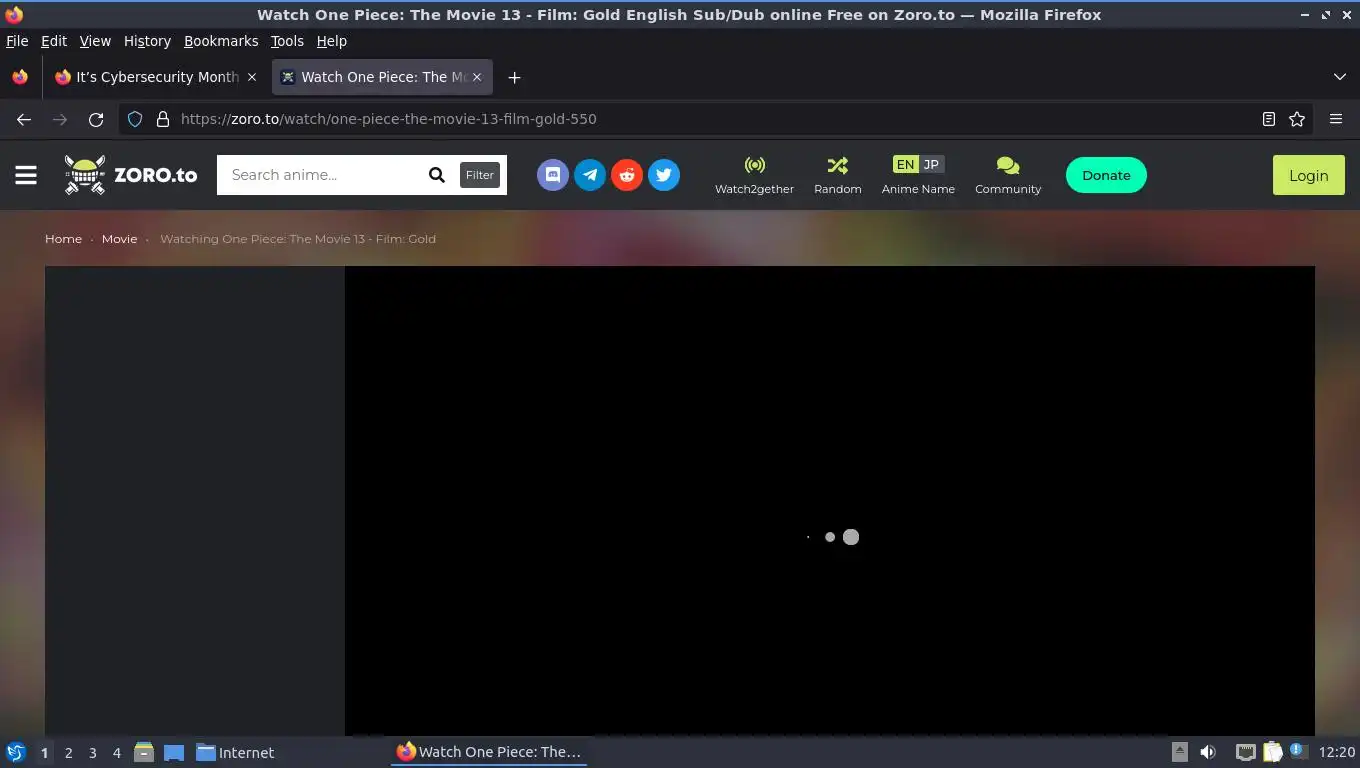
Task: Open the Telegram social link
Action: (x=590, y=175)
